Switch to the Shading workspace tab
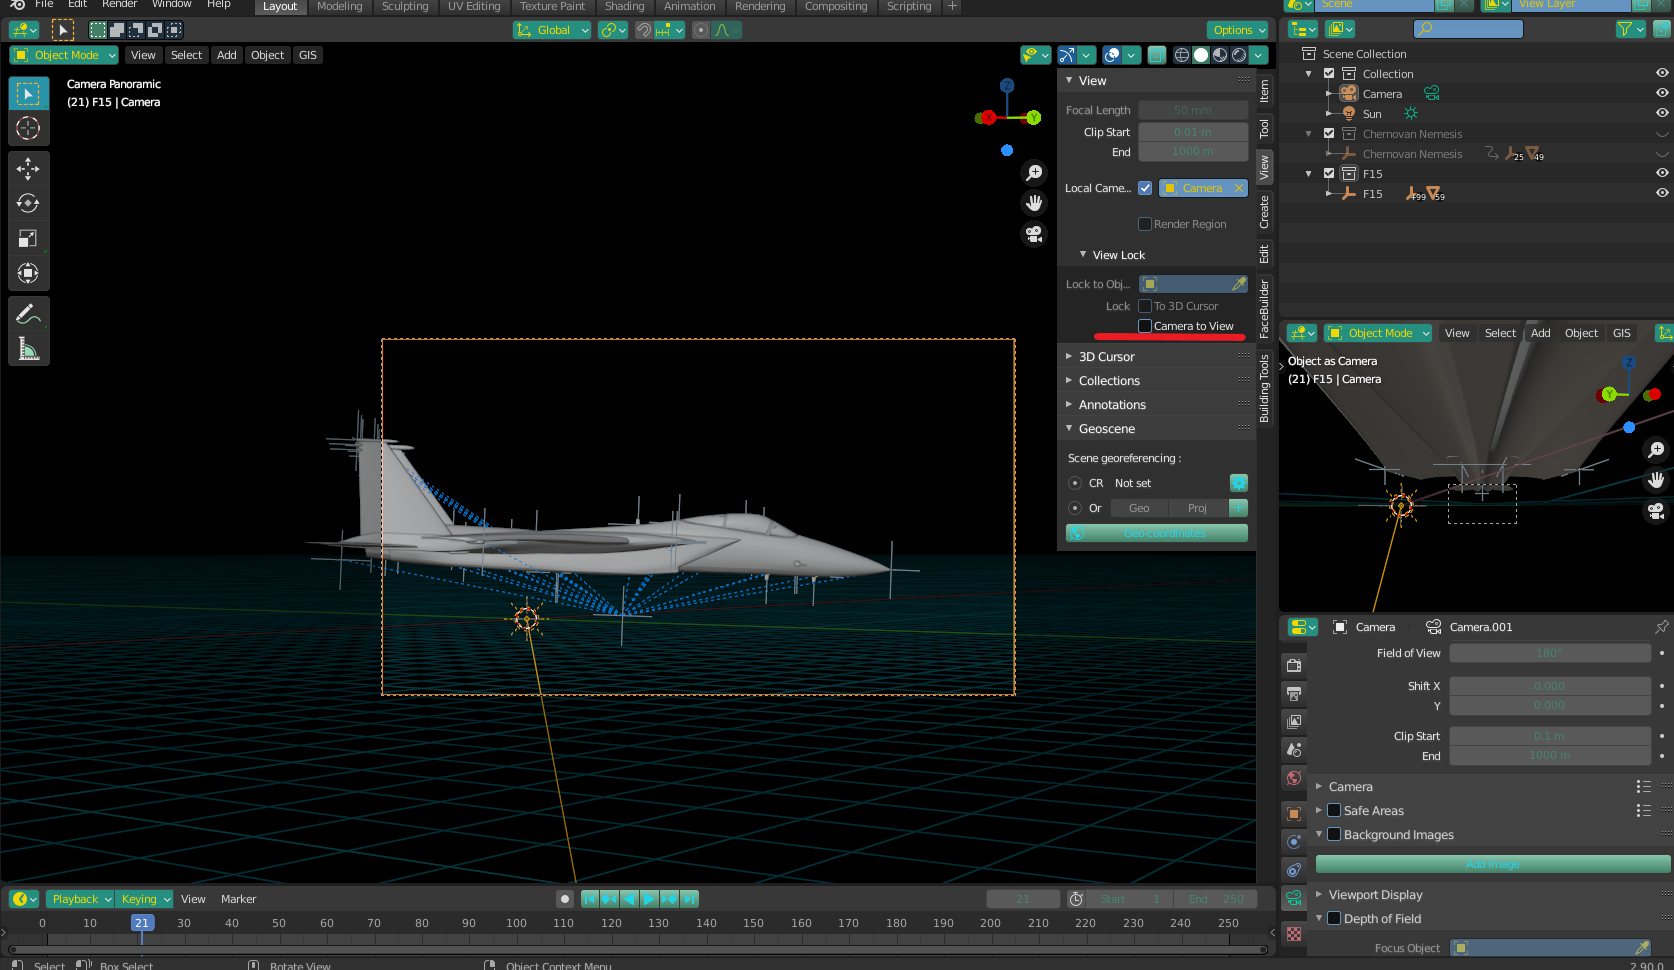The image size is (1674, 970). pos(624,6)
